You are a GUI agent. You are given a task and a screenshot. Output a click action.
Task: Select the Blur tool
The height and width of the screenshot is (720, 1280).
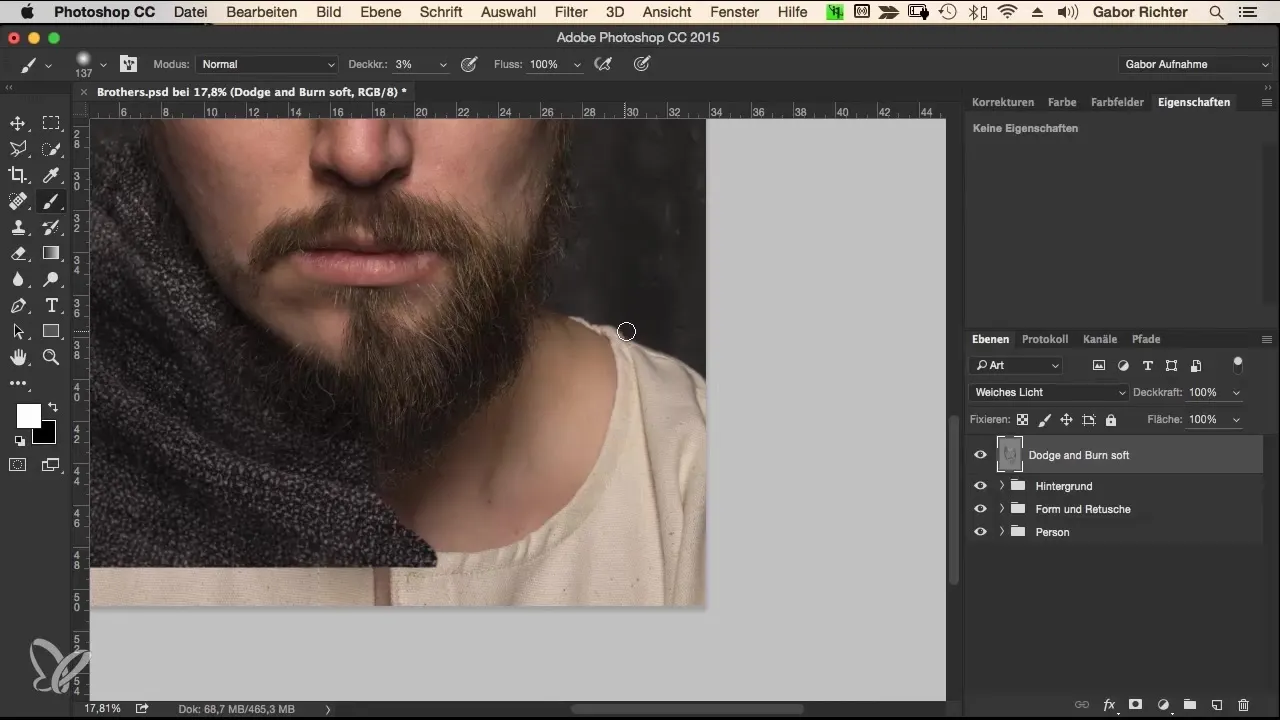pos(18,279)
